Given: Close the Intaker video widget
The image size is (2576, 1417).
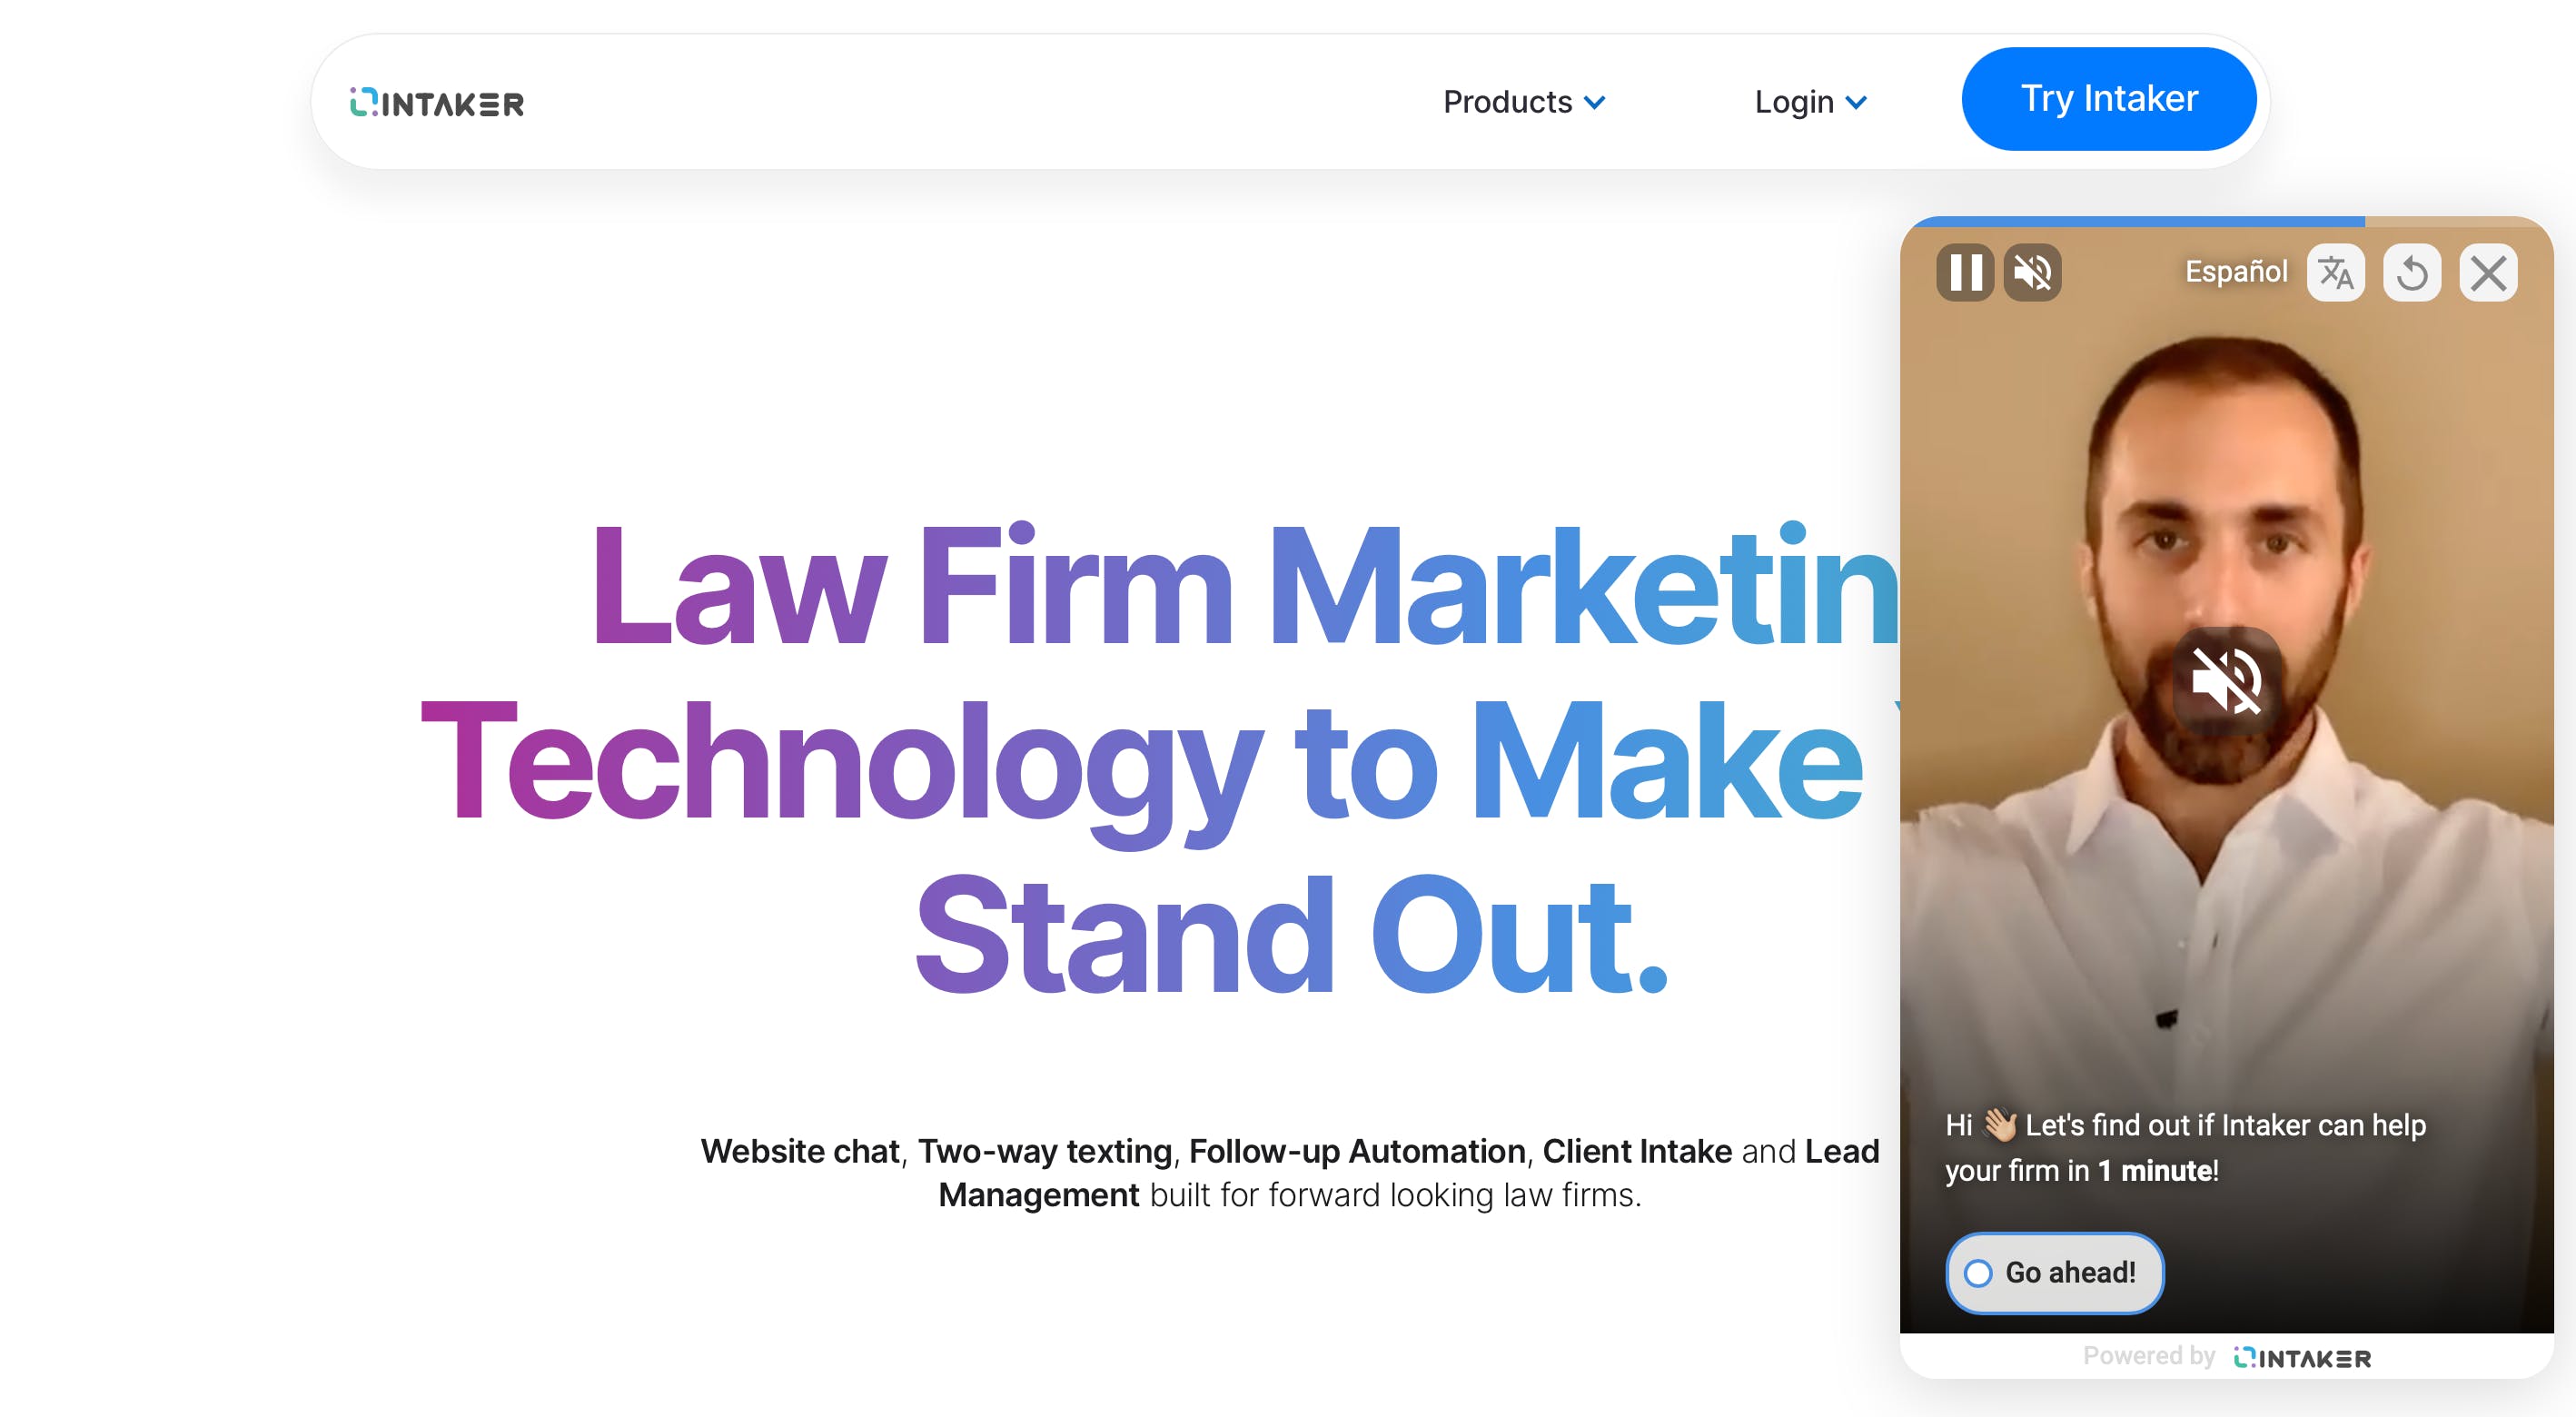Looking at the screenshot, I should point(2488,272).
